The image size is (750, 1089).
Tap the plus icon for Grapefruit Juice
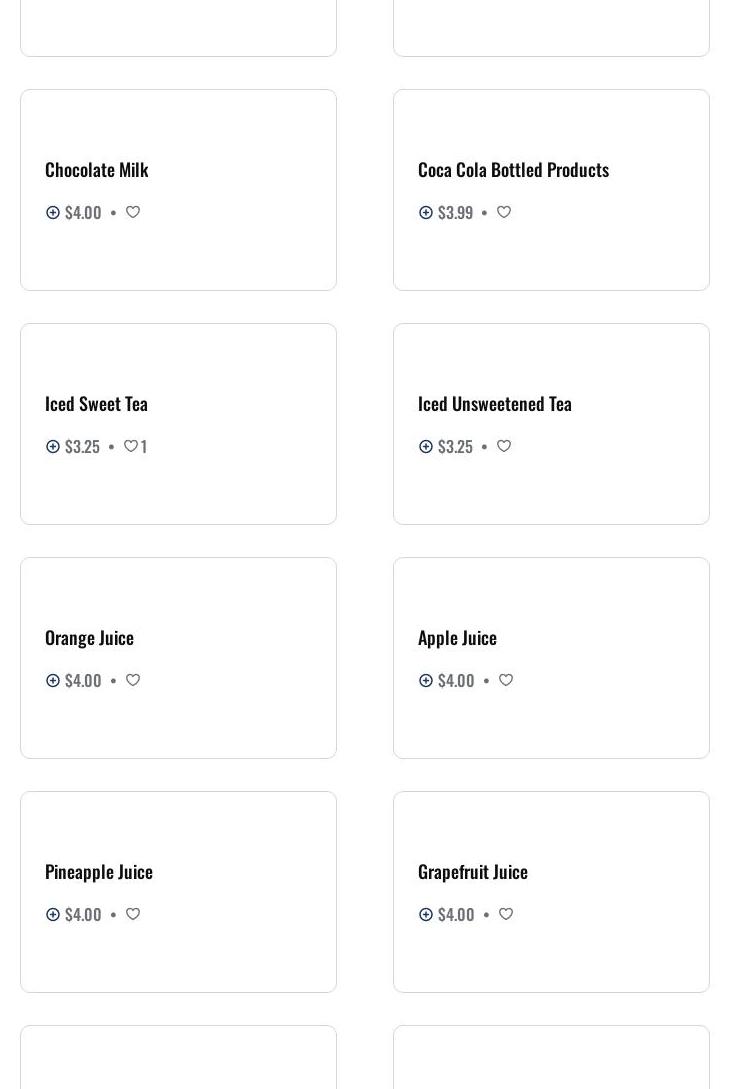(x=426, y=914)
